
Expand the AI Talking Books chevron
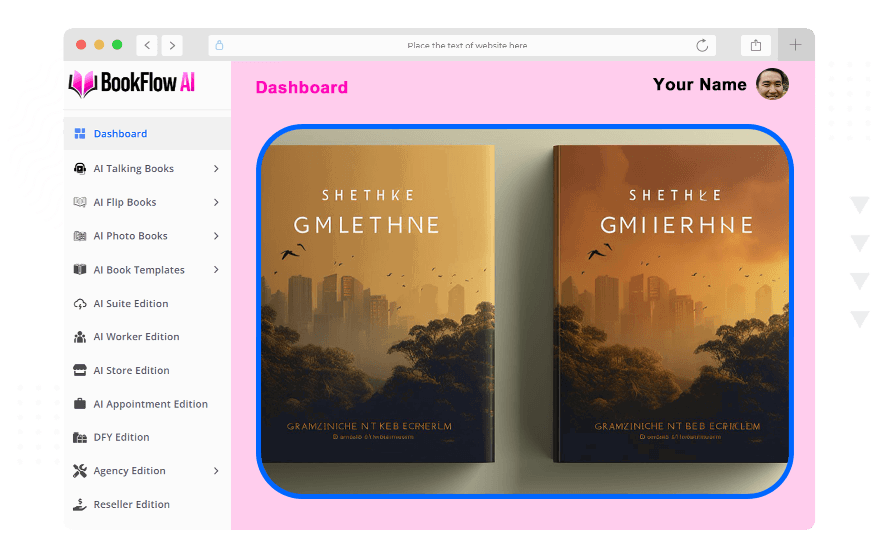pos(216,169)
